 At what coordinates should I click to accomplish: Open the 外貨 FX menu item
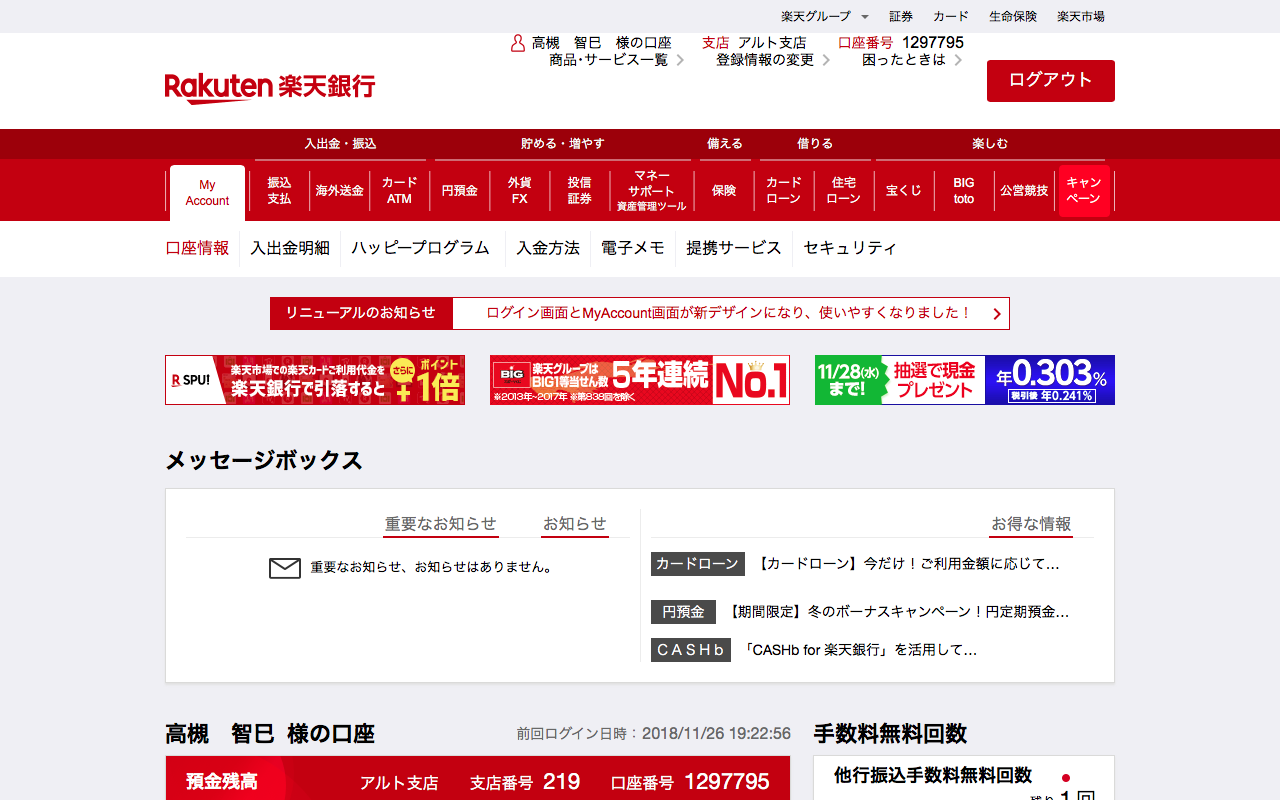[x=519, y=191]
